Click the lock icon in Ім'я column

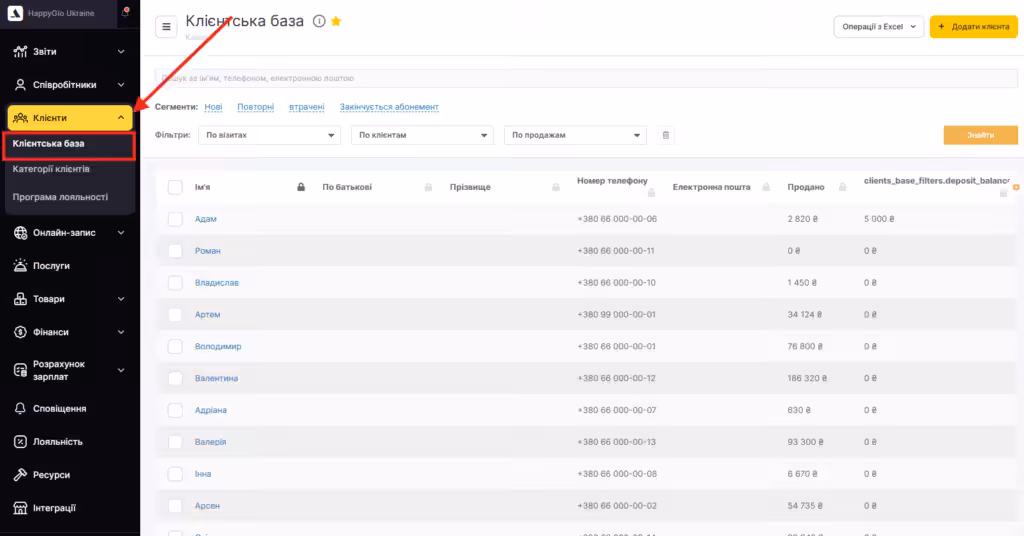pos(301,187)
